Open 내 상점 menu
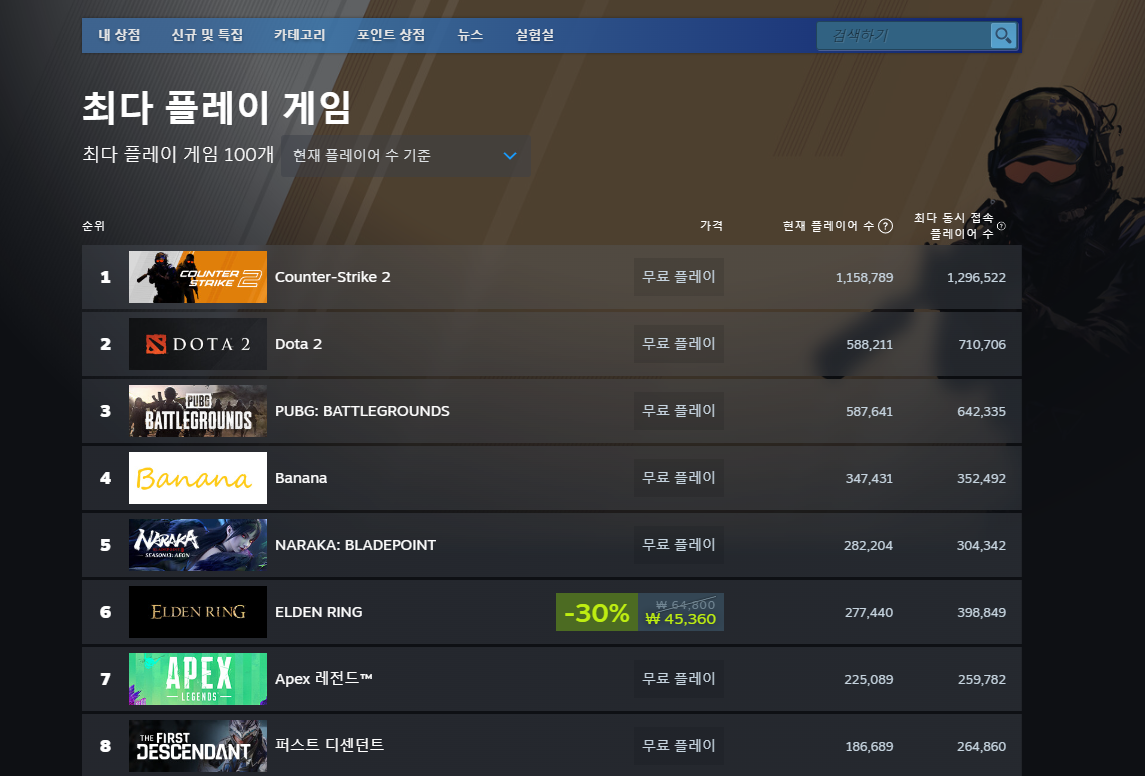The image size is (1145, 776). (119, 35)
